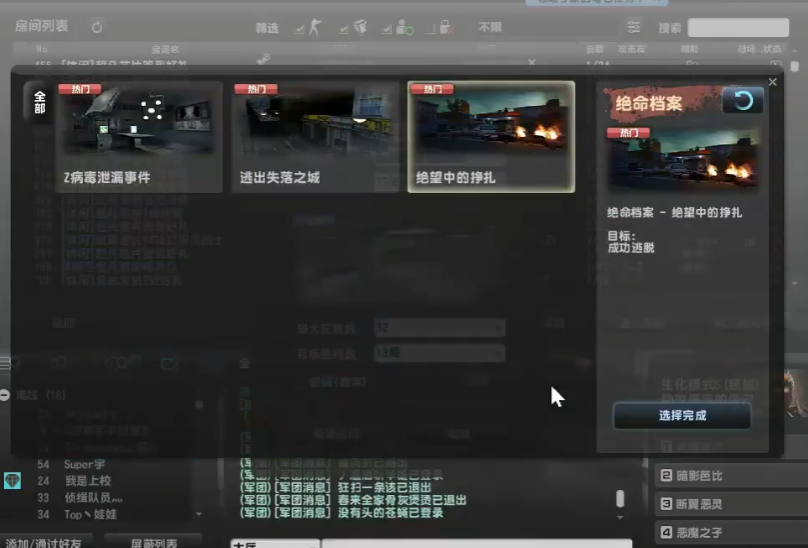Click the diamond badge icon in friends list
This screenshot has width=808, height=548.
tap(12, 480)
